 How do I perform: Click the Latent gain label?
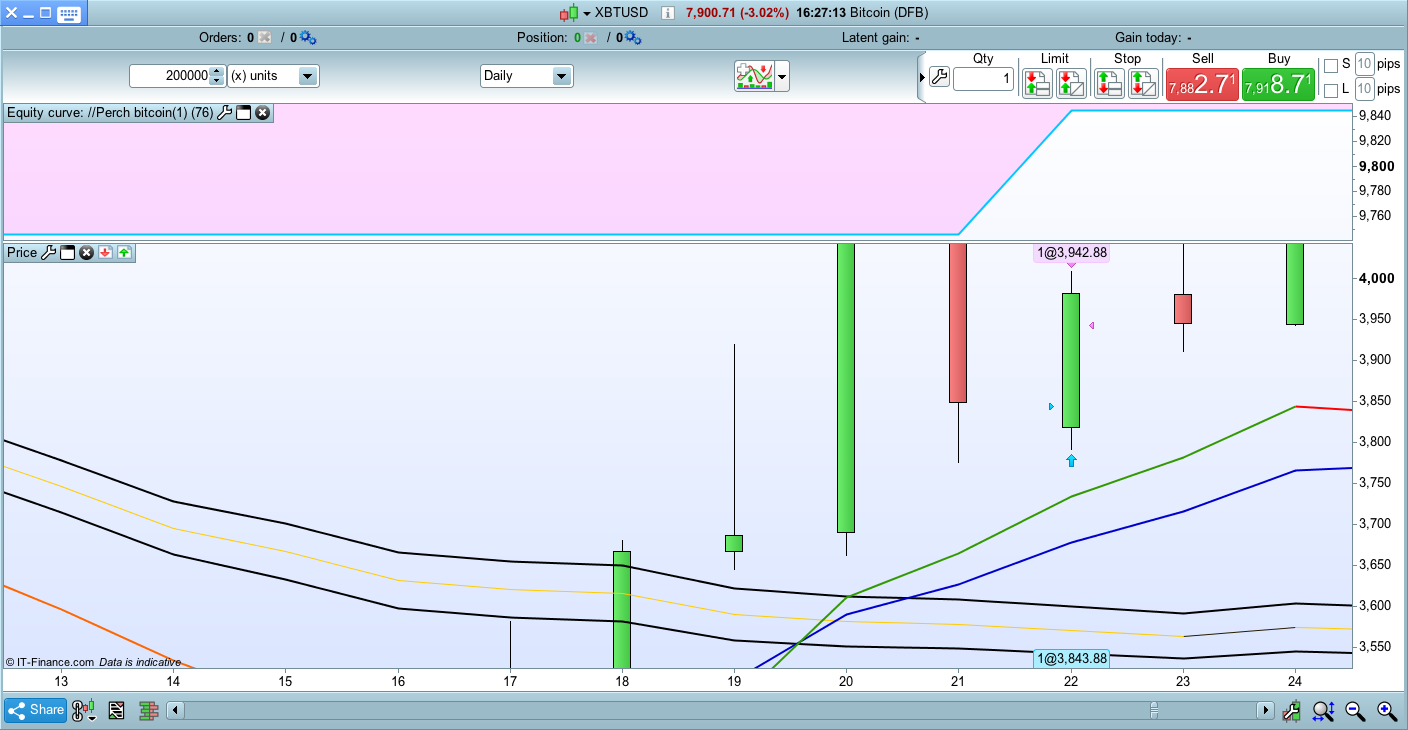875,38
